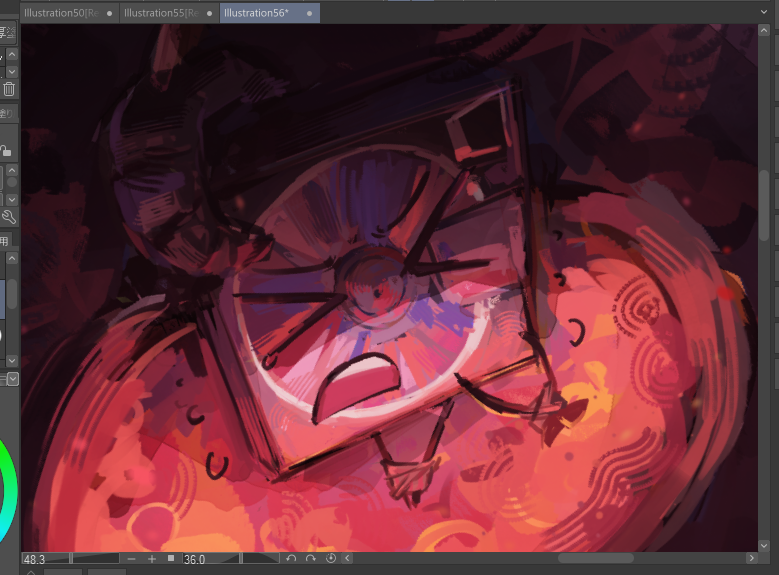Zoom in with the plus icon

click(152, 559)
